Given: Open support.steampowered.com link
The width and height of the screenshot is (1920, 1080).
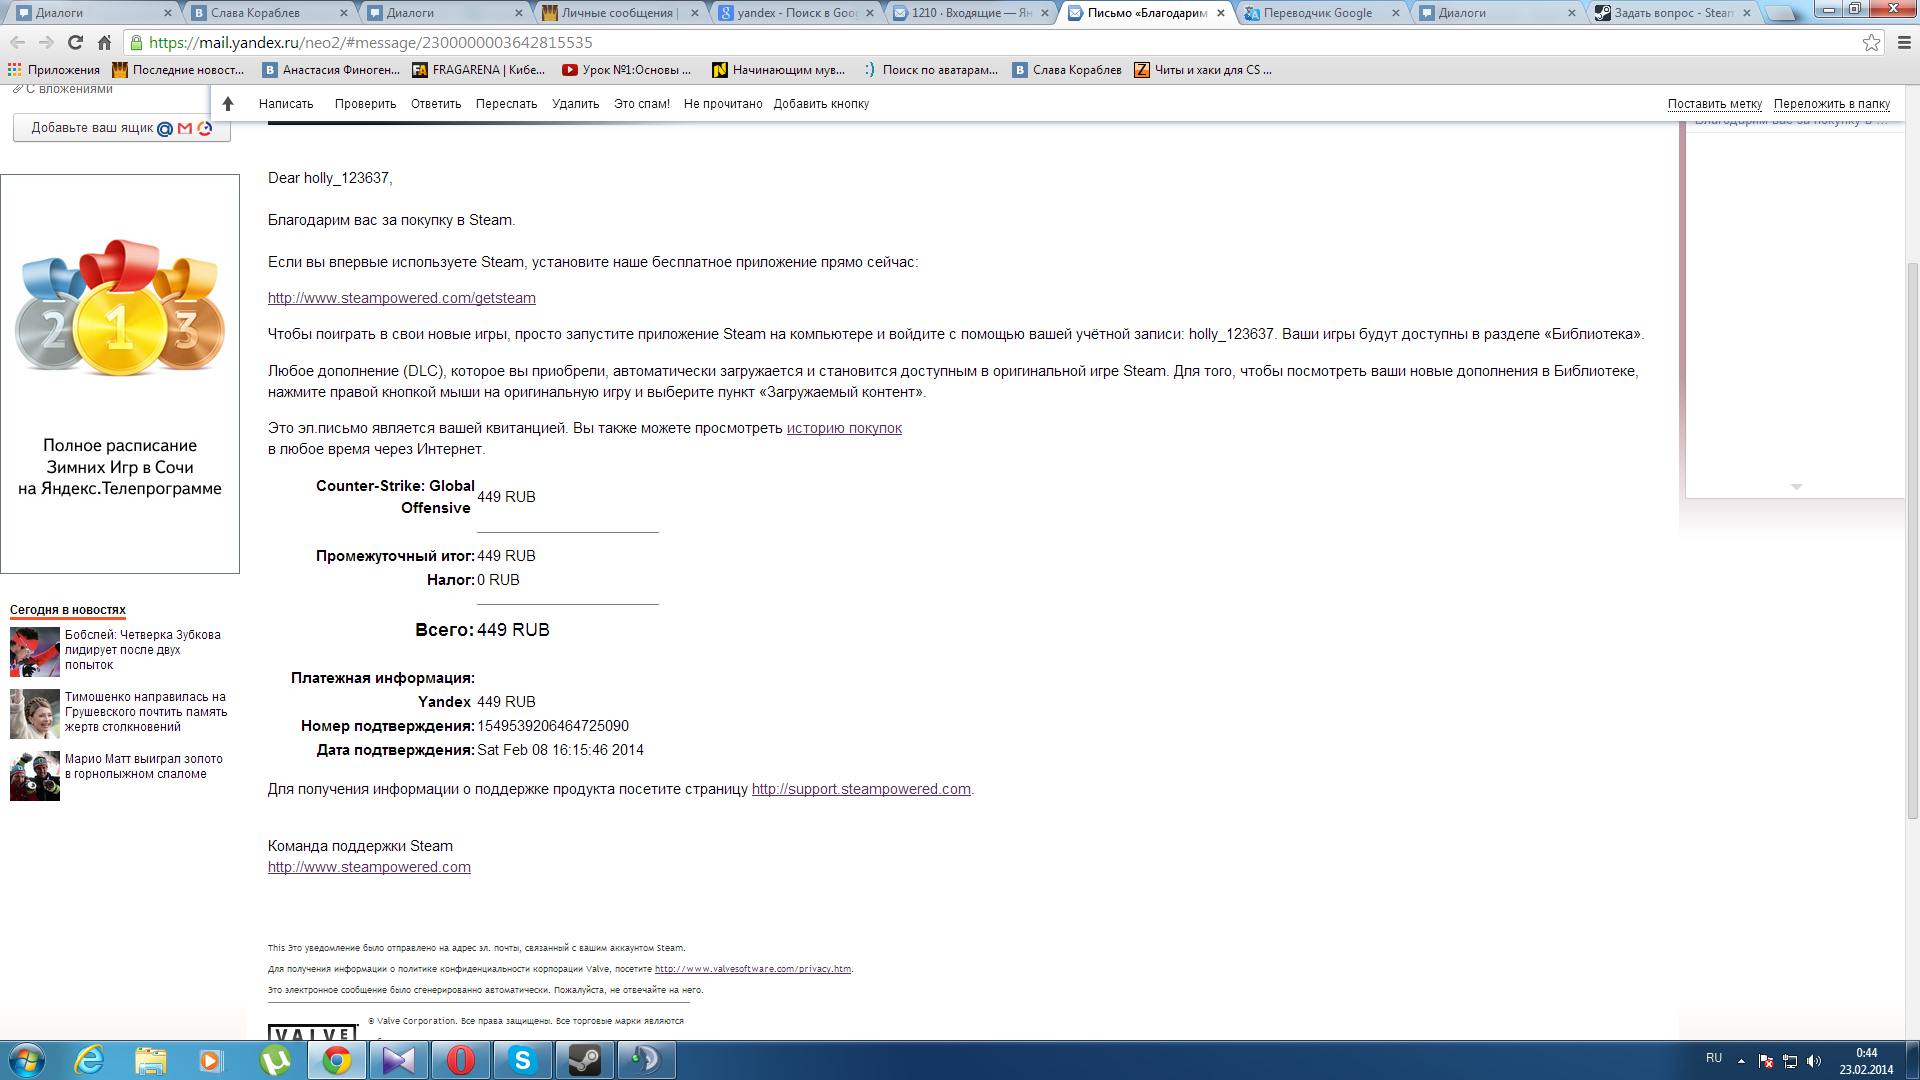Looking at the screenshot, I should coord(861,789).
